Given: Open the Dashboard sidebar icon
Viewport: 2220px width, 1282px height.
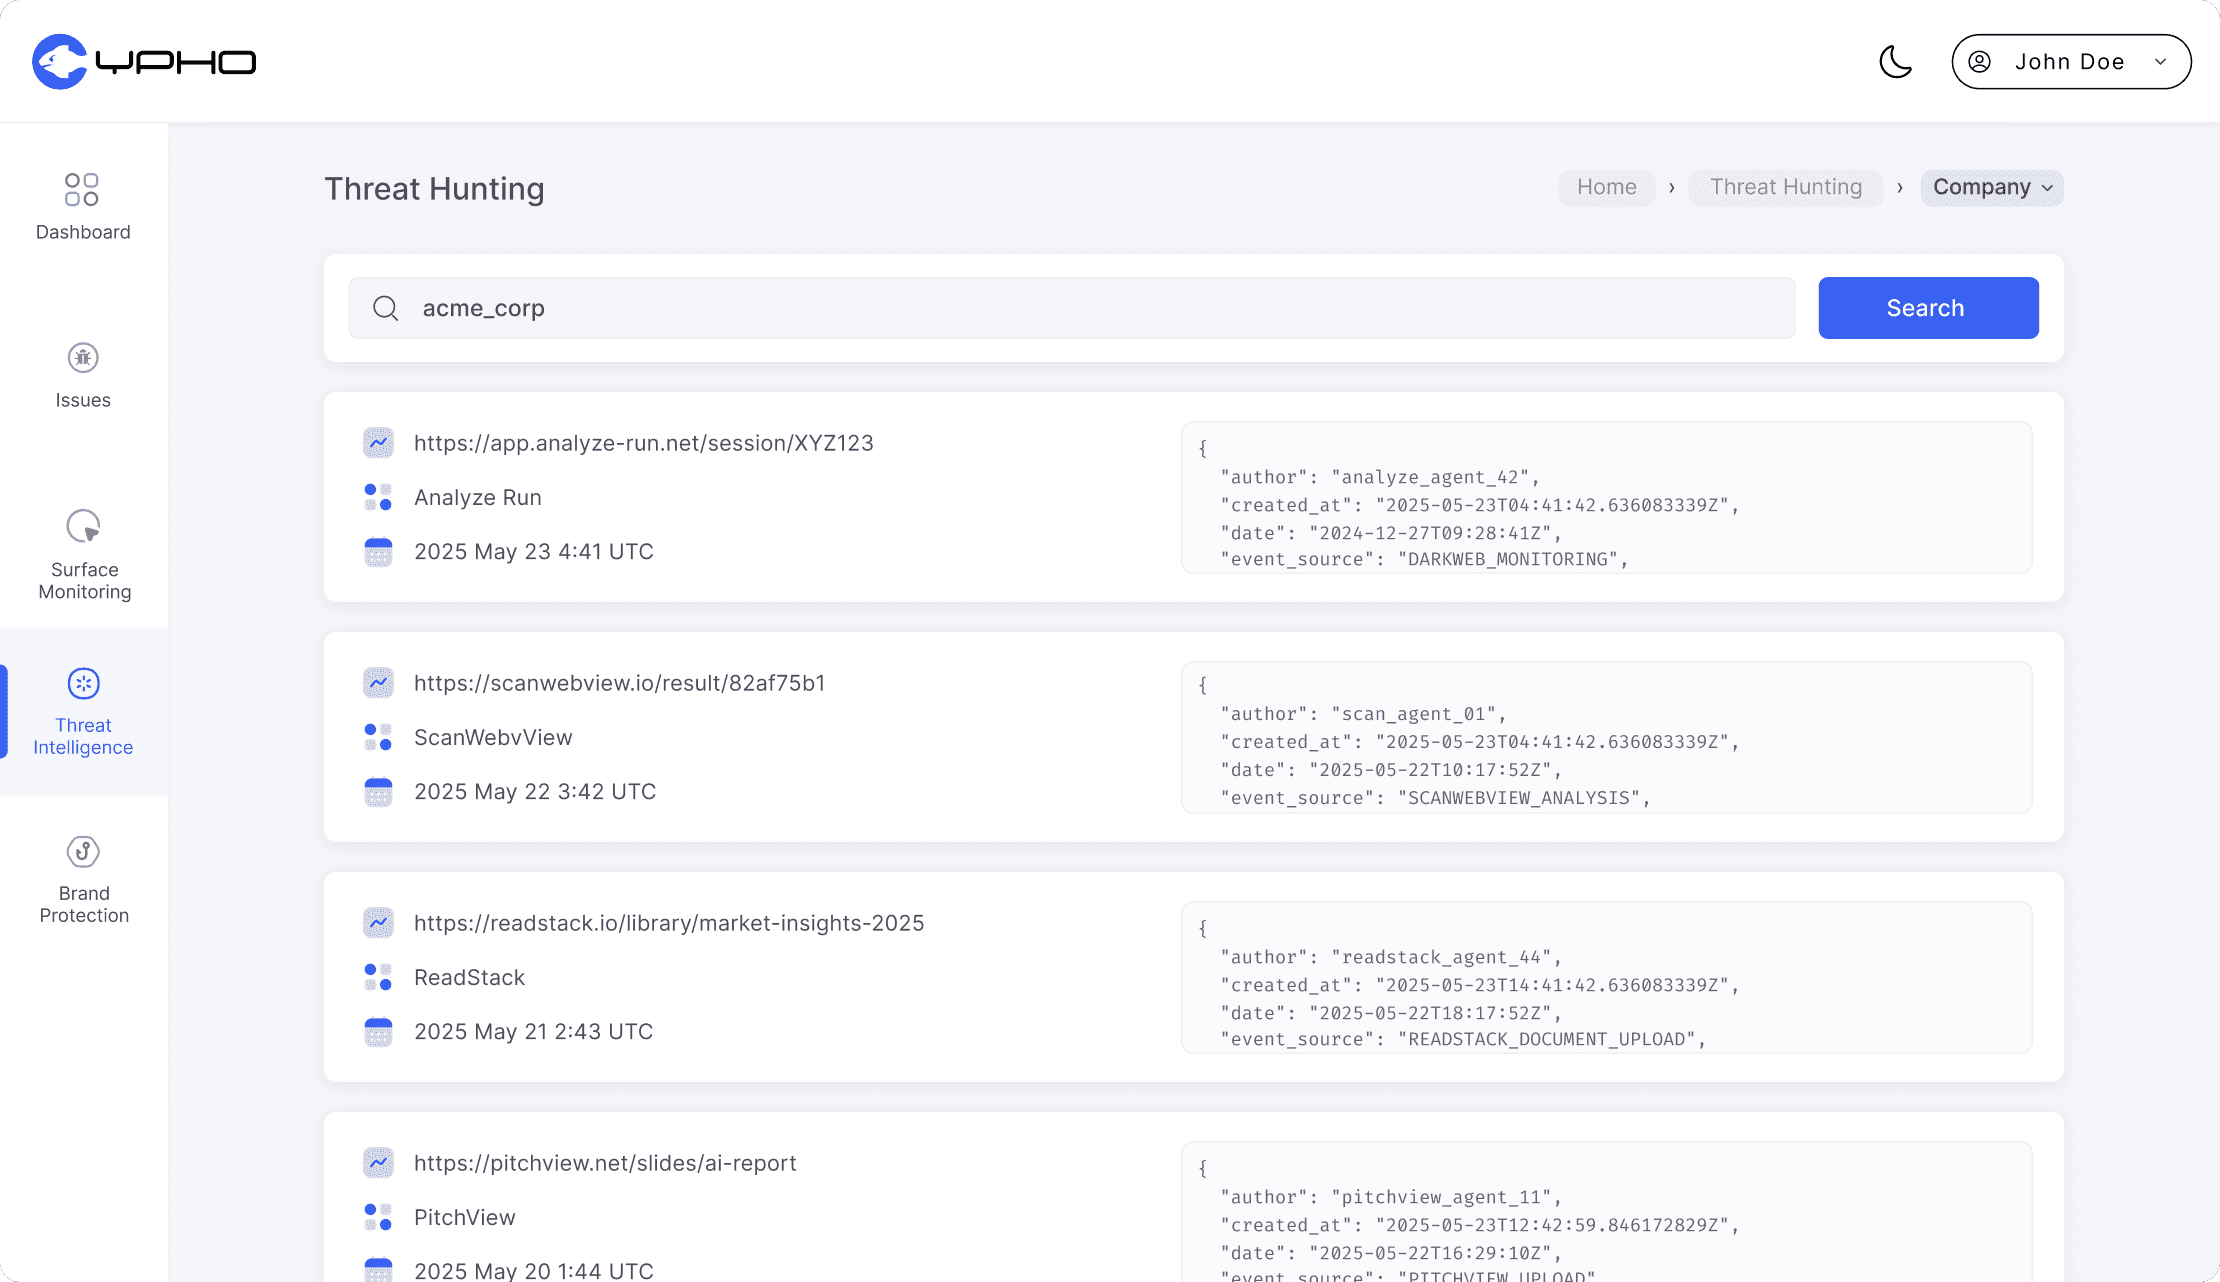Looking at the screenshot, I should (x=82, y=190).
